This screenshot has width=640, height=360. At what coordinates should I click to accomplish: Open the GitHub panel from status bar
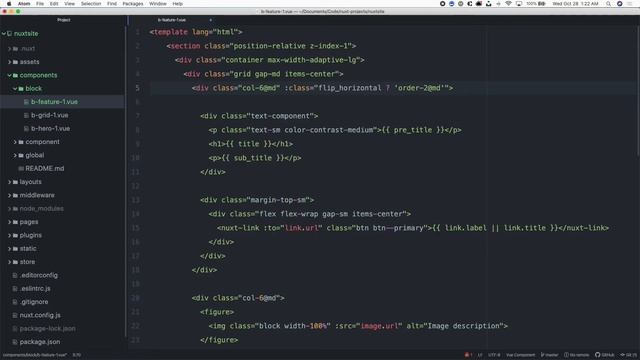pos(604,355)
